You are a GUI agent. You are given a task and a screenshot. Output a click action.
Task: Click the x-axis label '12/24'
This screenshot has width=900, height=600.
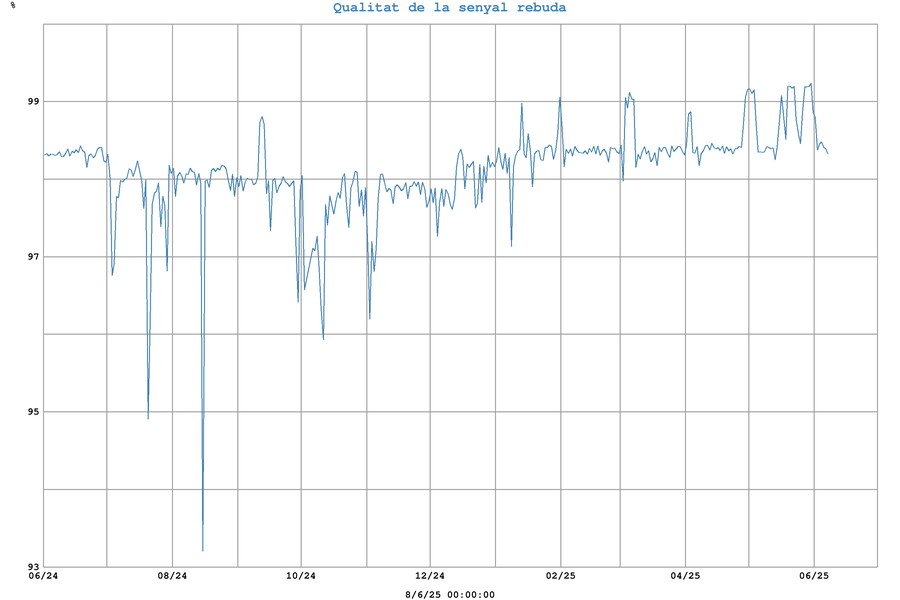pos(430,576)
